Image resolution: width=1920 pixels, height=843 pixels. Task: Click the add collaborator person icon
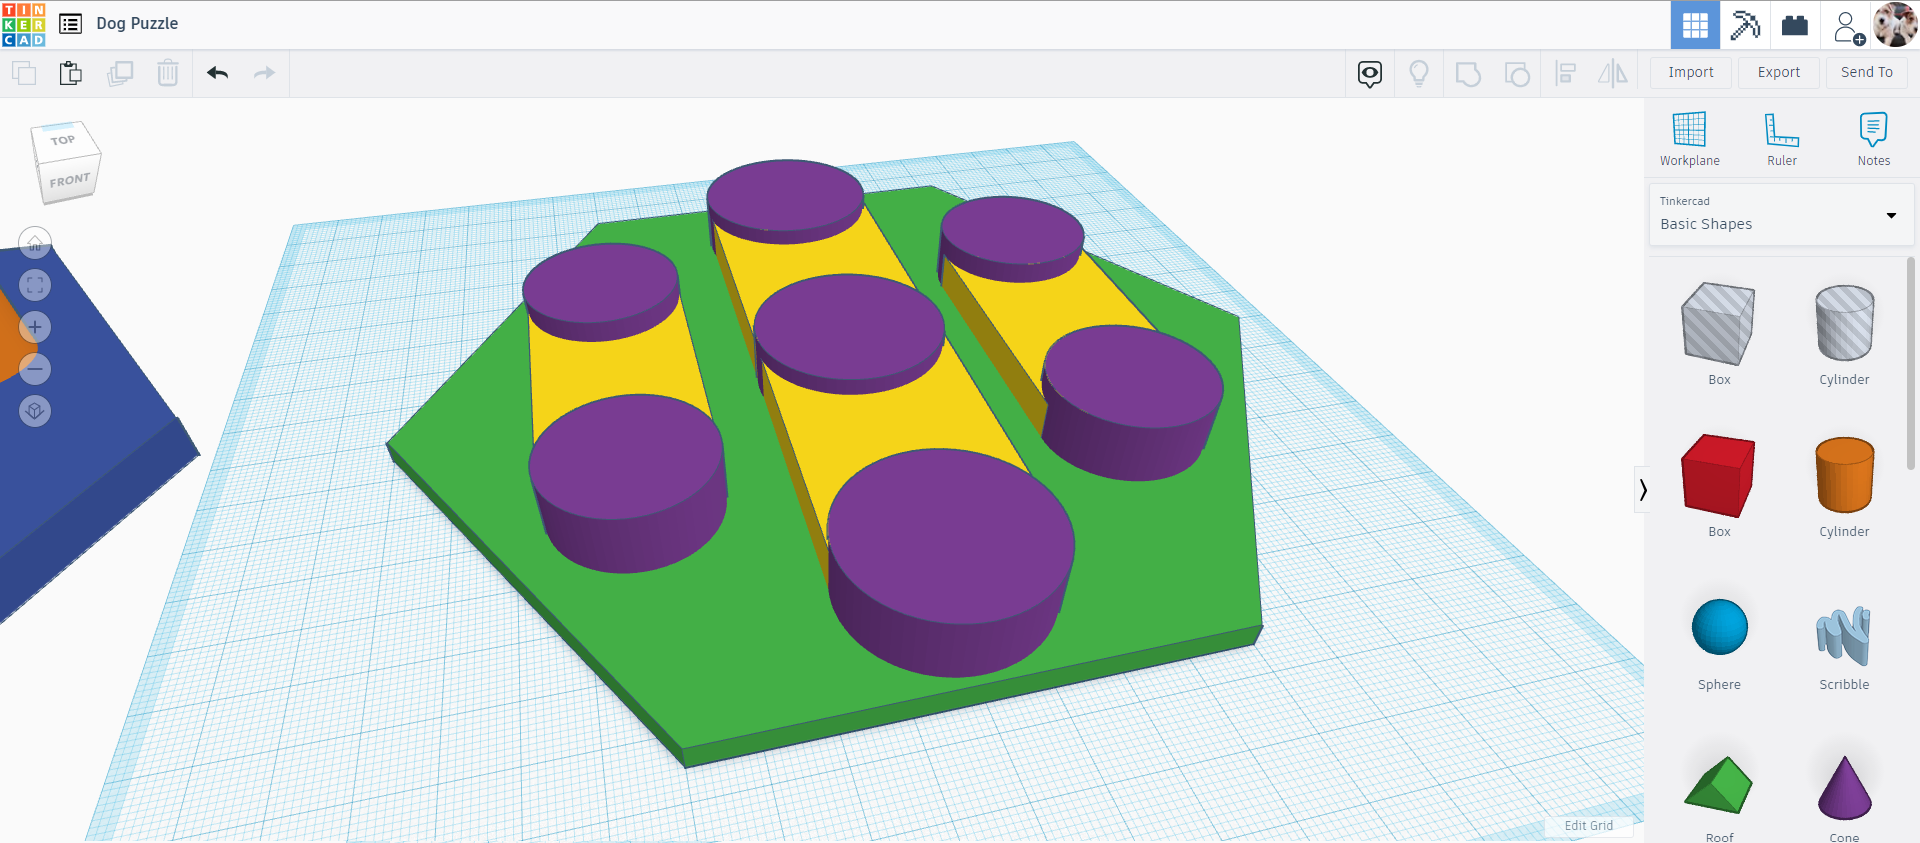(x=1848, y=26)
